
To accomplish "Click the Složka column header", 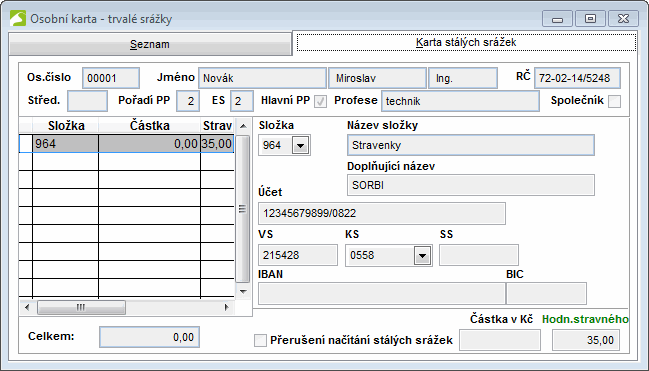I will point(65,125).
